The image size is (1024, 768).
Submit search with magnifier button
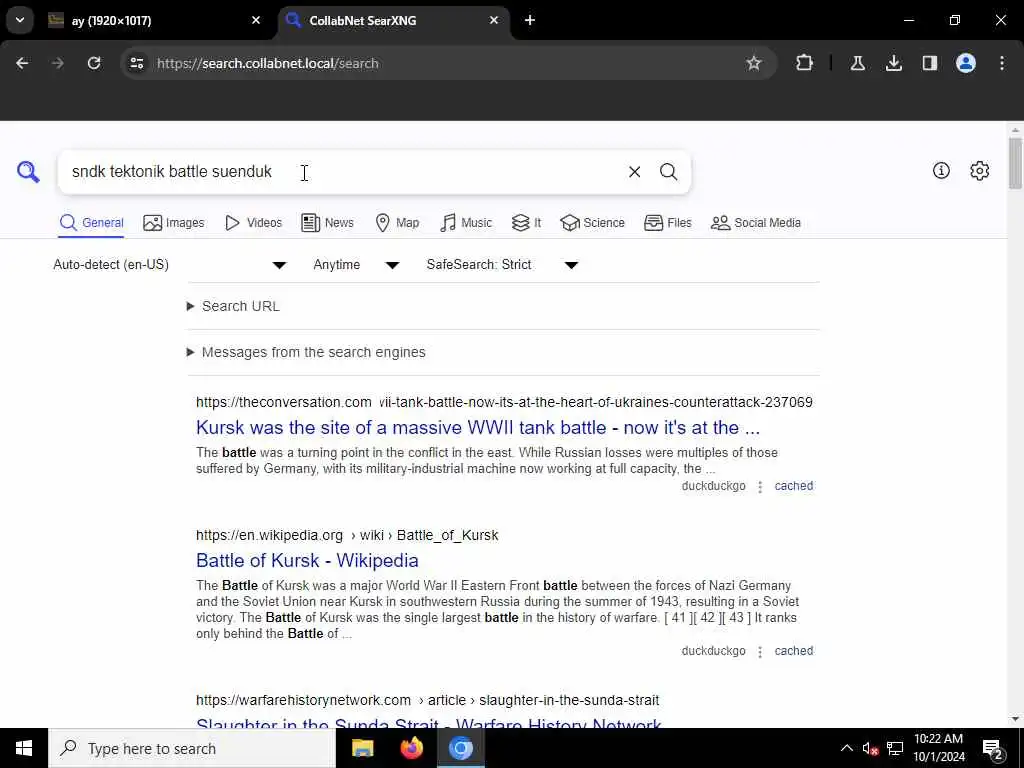[668, 172]
